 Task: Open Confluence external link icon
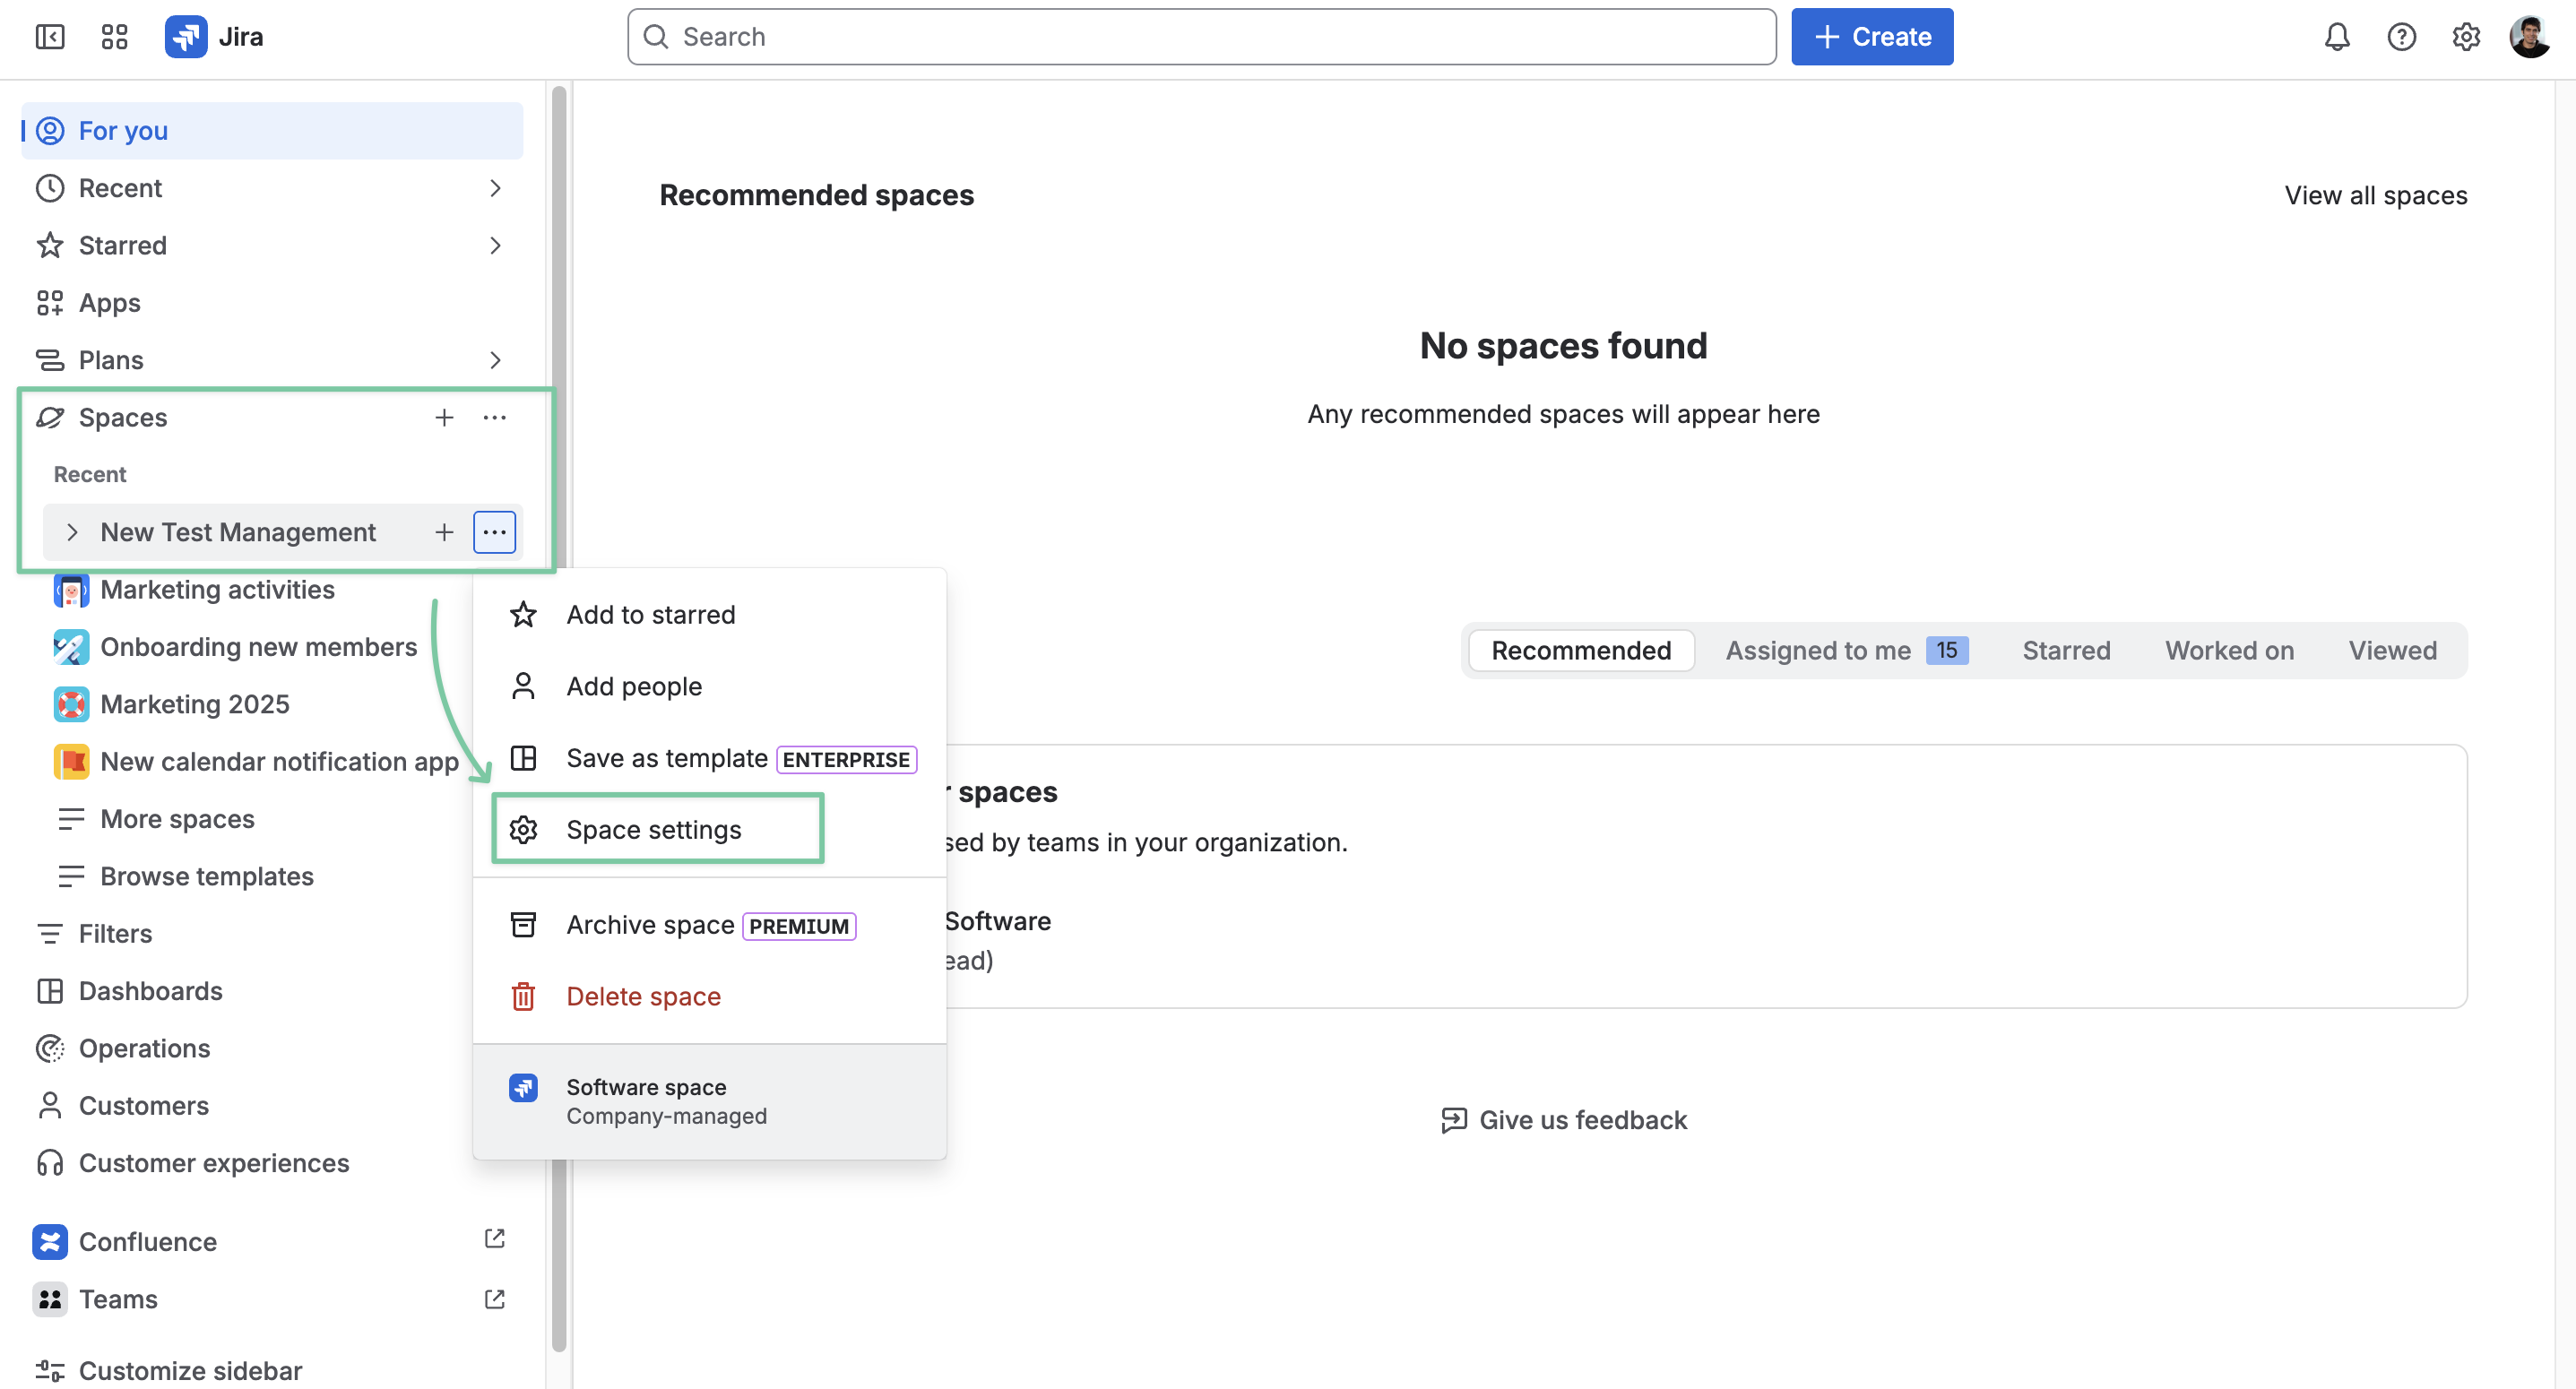(494, 1239)
